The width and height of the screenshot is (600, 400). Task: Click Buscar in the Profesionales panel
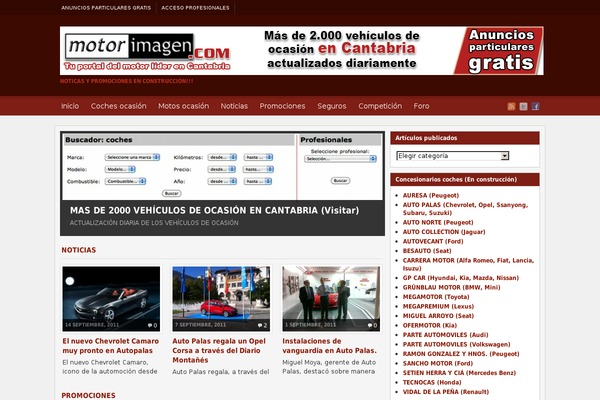click(x=340, y=181)
